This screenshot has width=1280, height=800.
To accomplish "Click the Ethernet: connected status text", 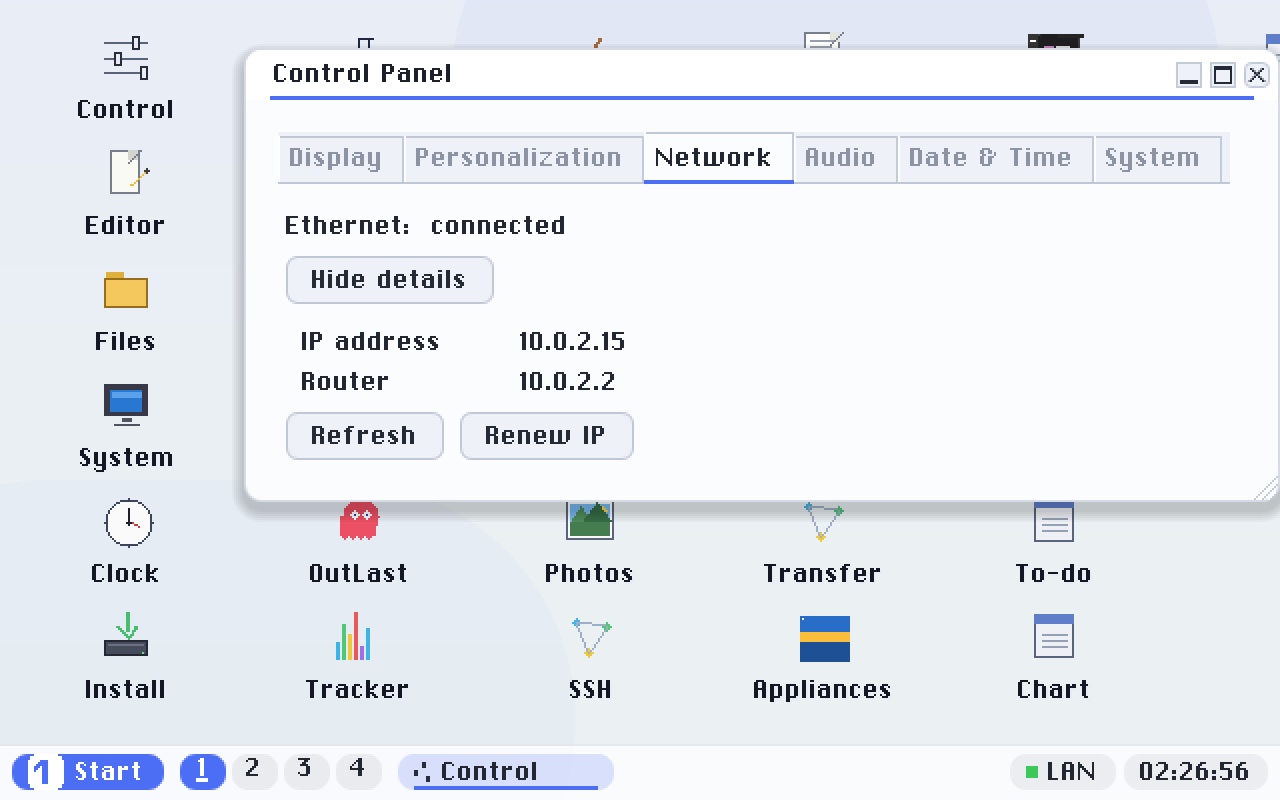I will click(x=425, y=226).
